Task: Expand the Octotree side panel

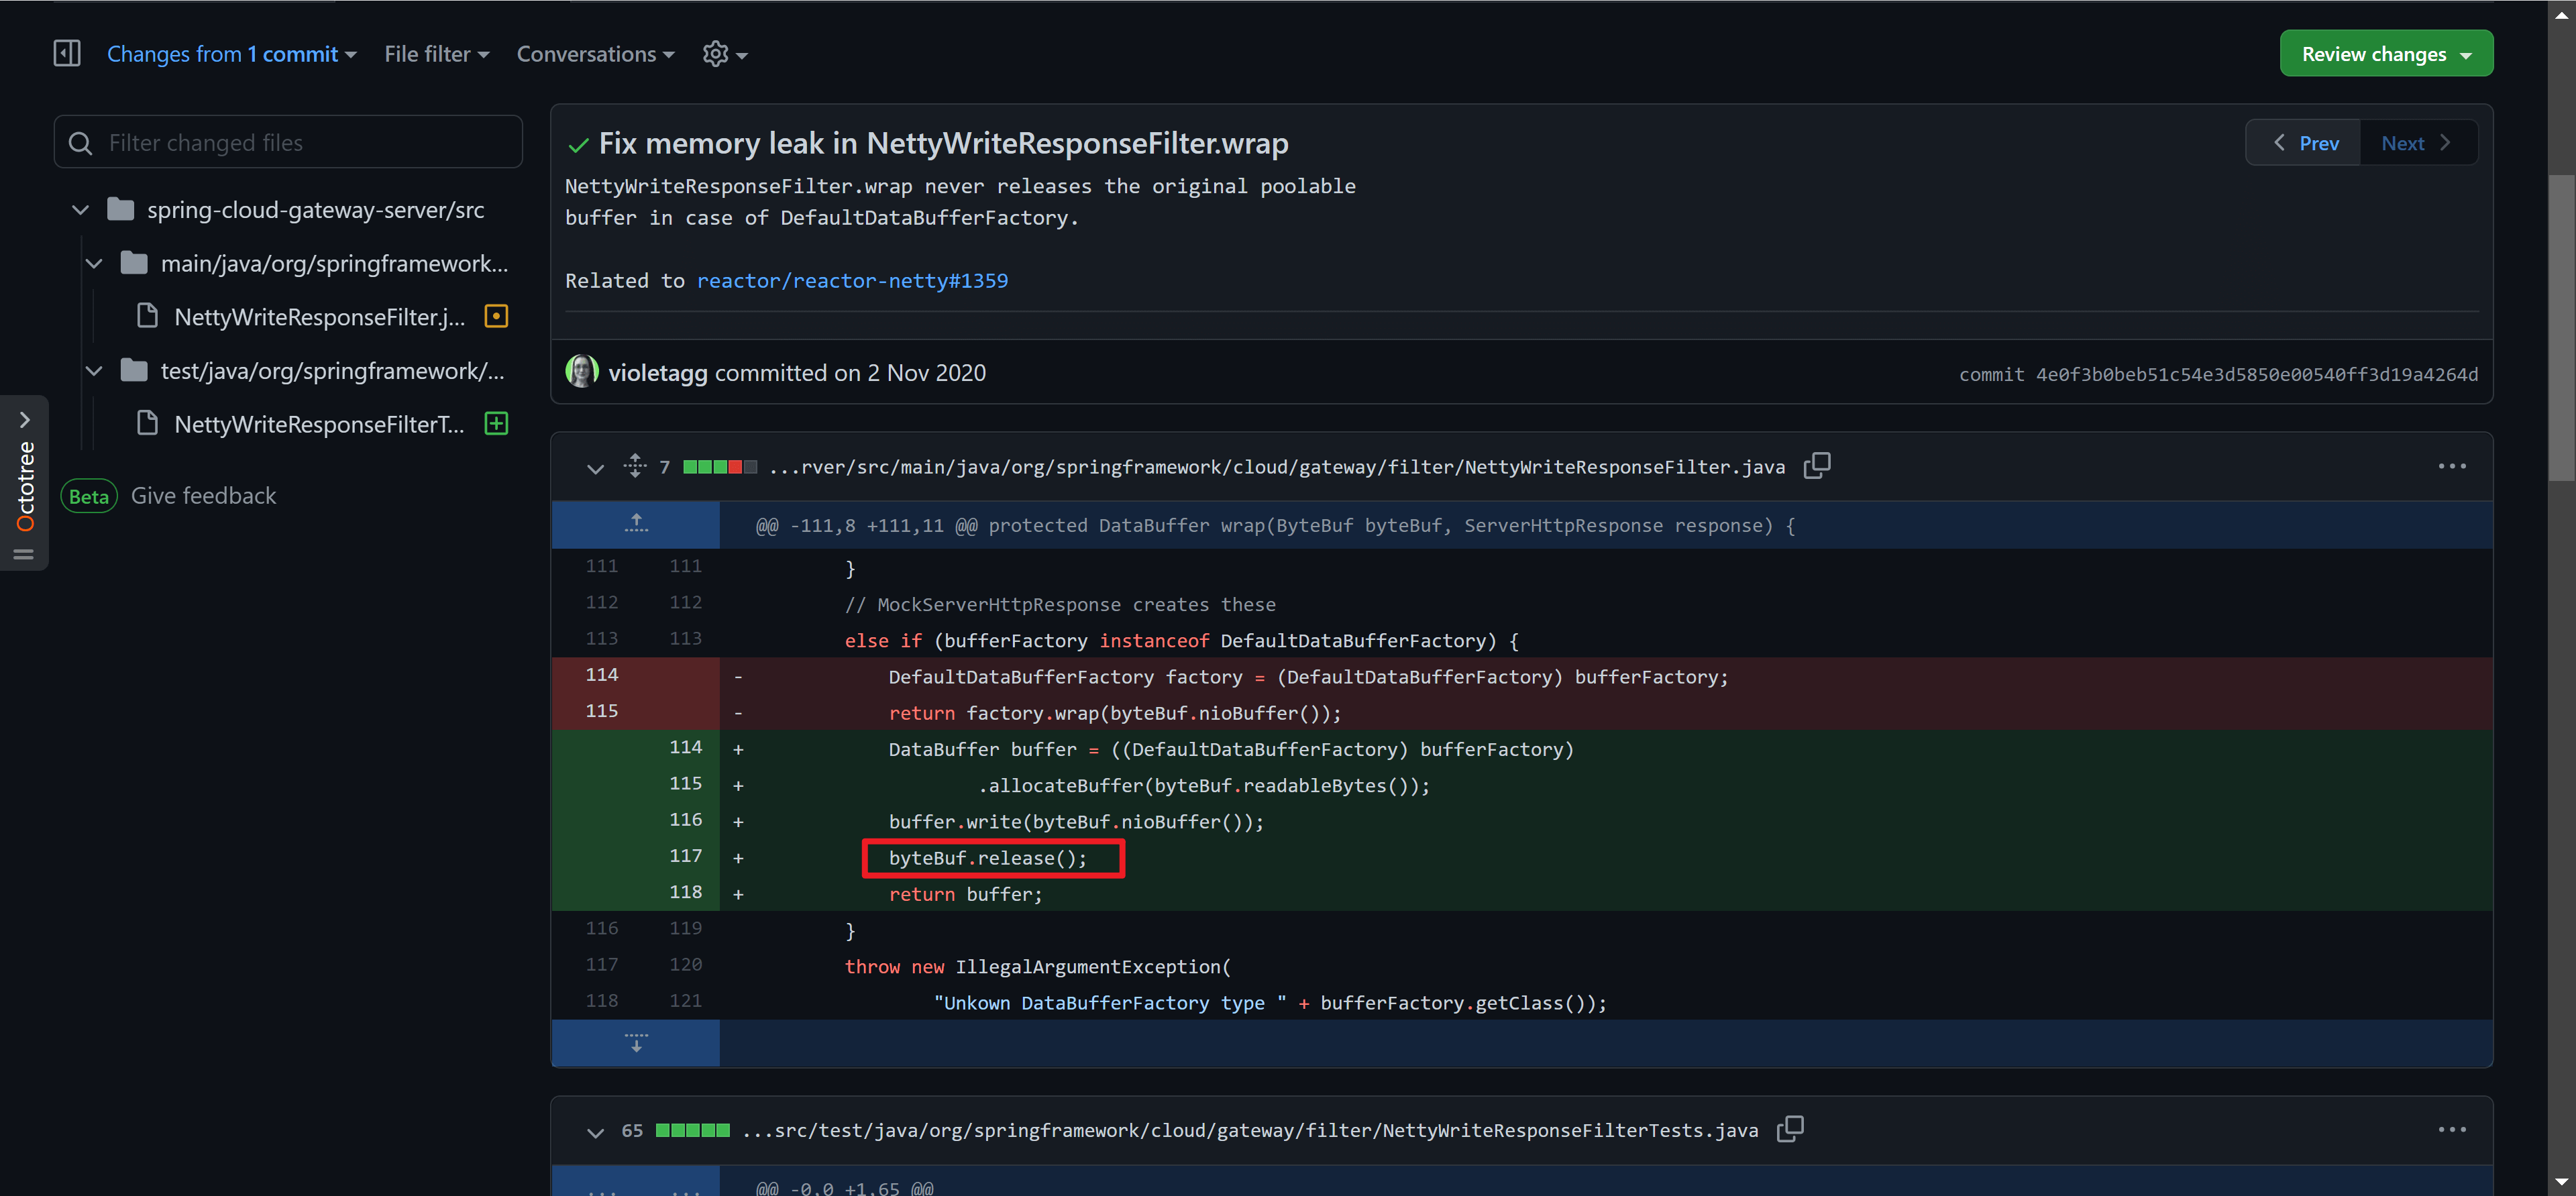Action: point(25,420)
